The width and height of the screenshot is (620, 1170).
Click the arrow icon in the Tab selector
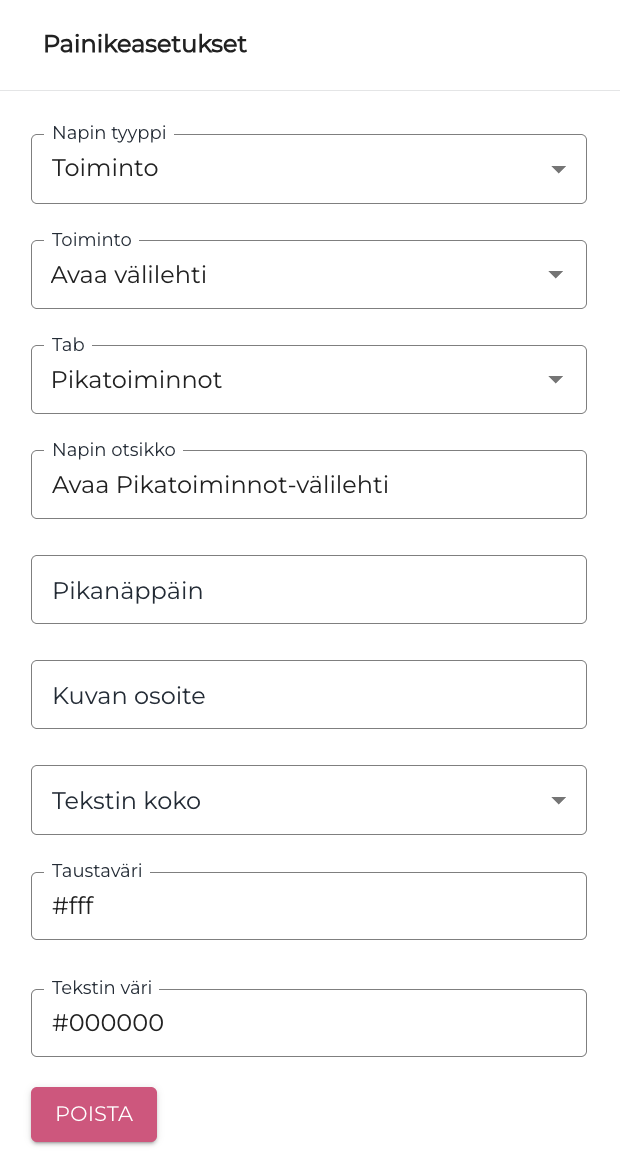(x=555, y=379)
